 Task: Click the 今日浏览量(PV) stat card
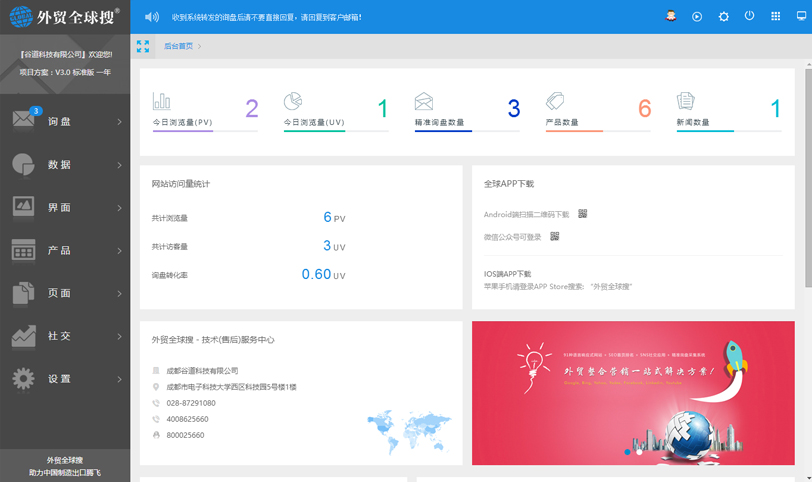(205, 110)
